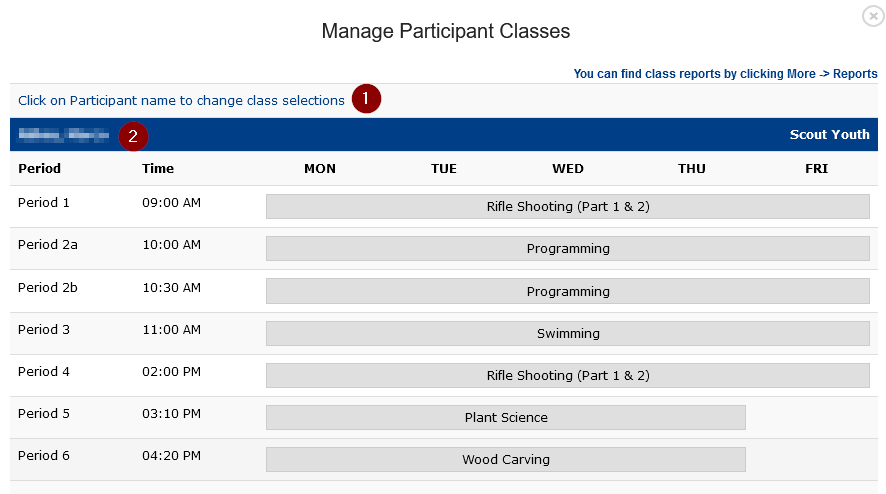Click the Plant Science class bar
The image size is (886, 494).
[x=506, y=417]
